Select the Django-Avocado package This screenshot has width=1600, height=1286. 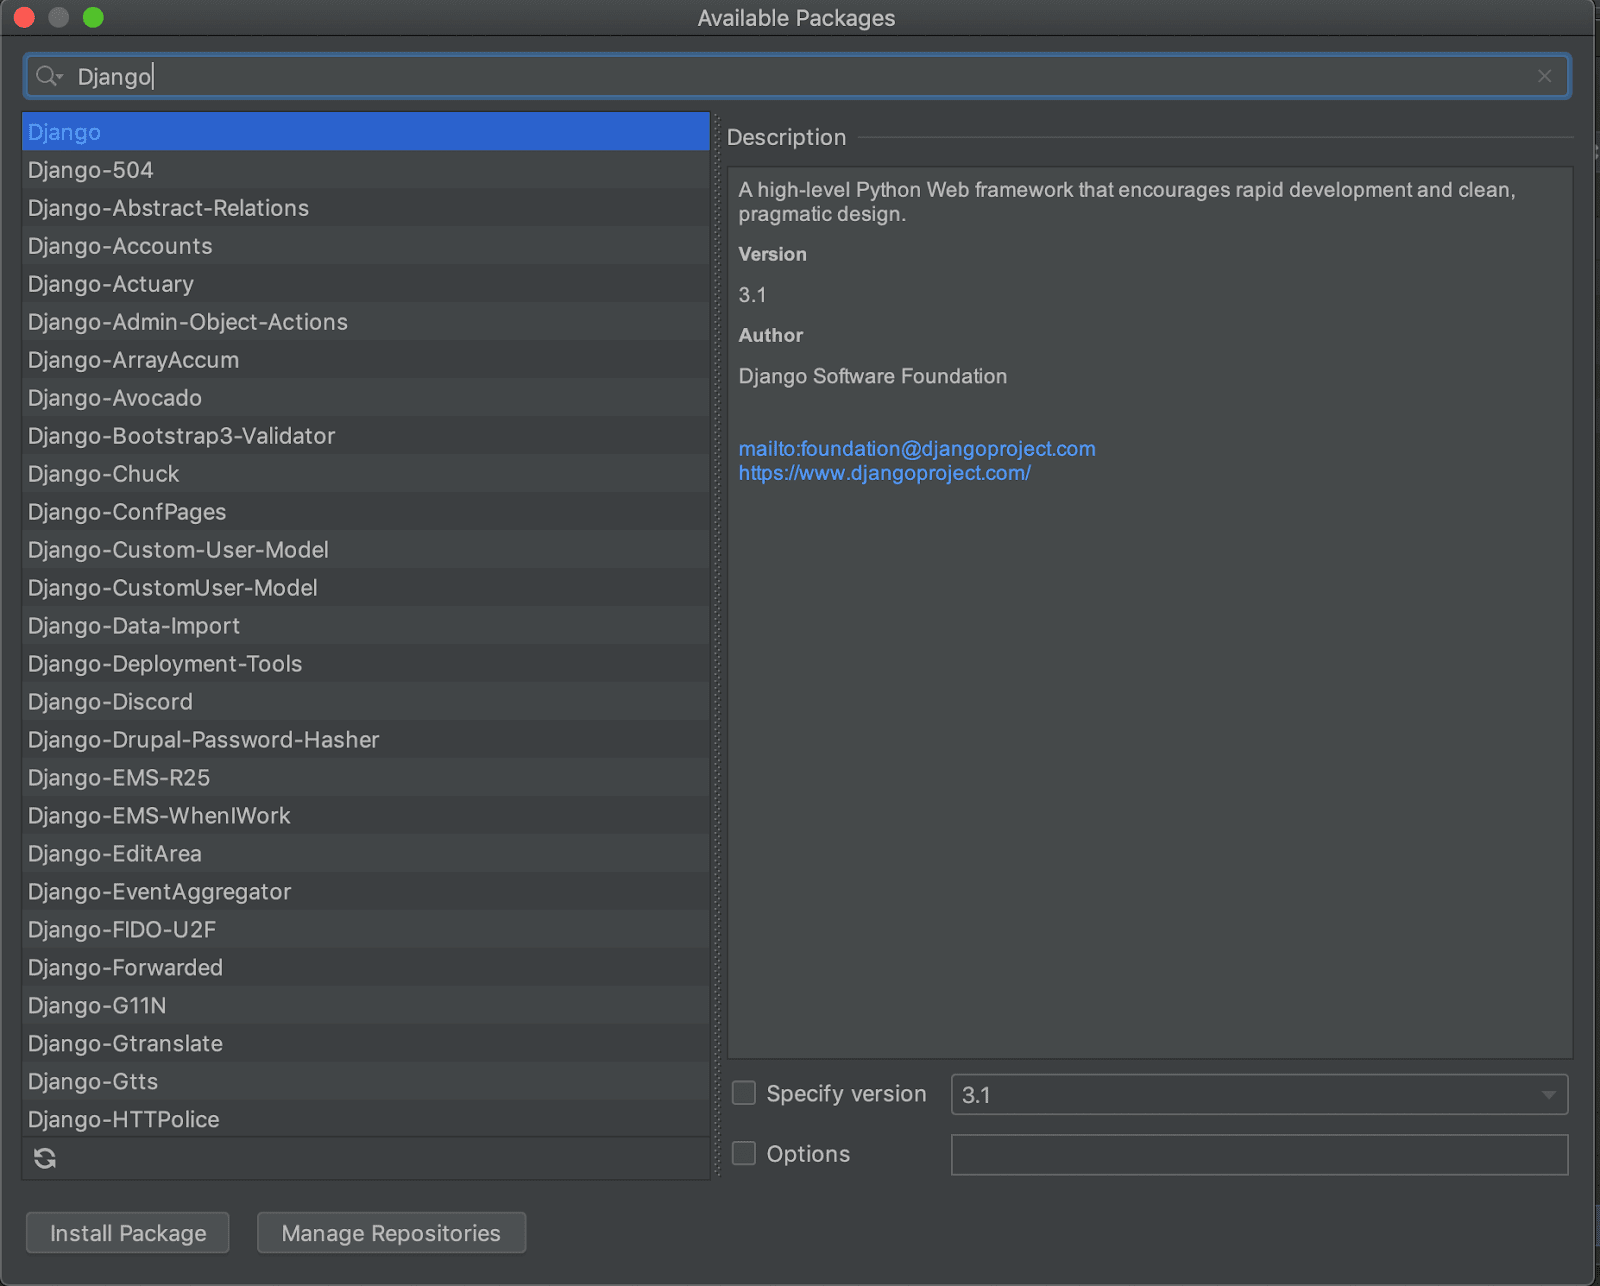[366, 398]
